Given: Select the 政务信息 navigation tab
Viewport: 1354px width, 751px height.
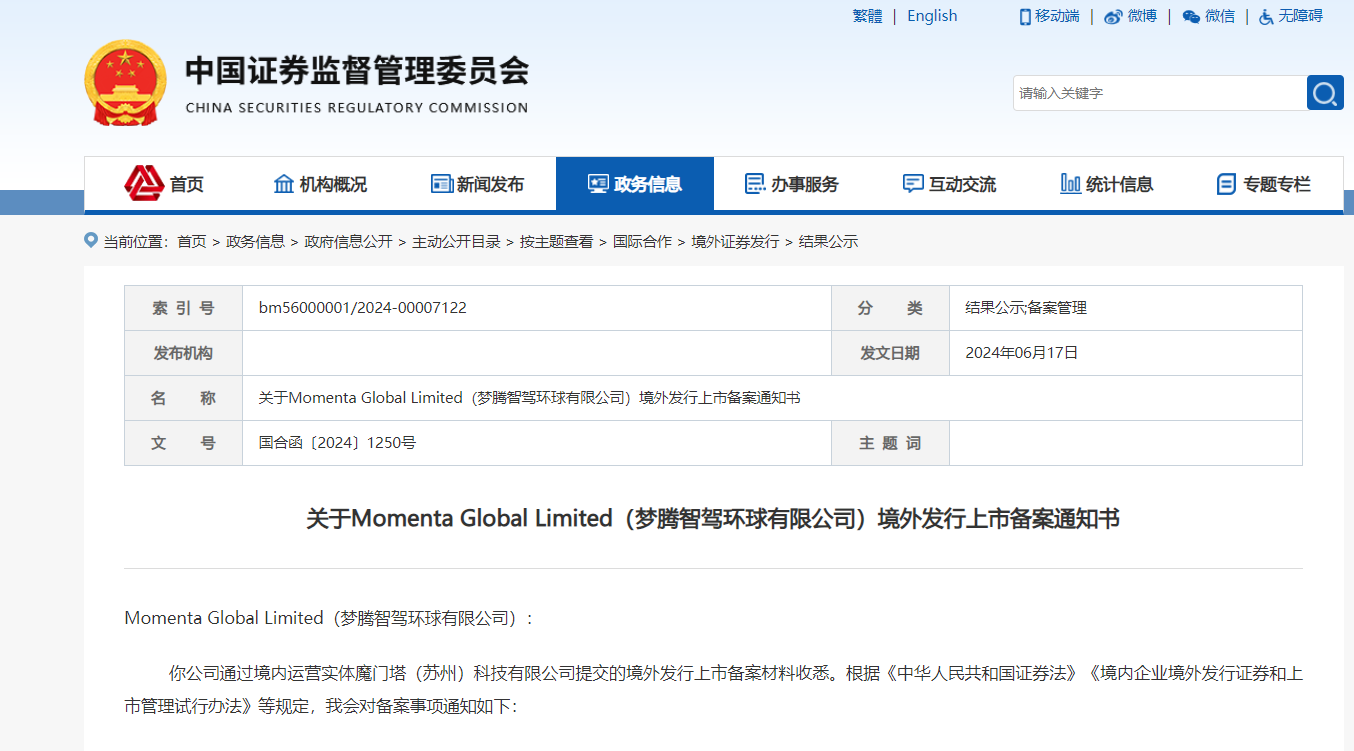Looking at the screenshot, I should tap(635, 184).
